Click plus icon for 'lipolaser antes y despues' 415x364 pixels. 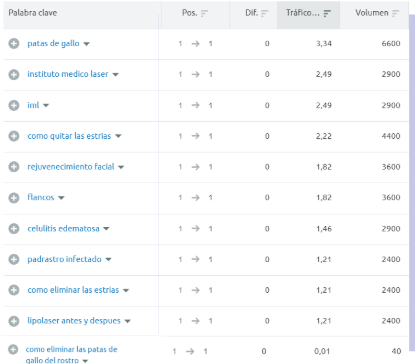click(x=14, y=321)
